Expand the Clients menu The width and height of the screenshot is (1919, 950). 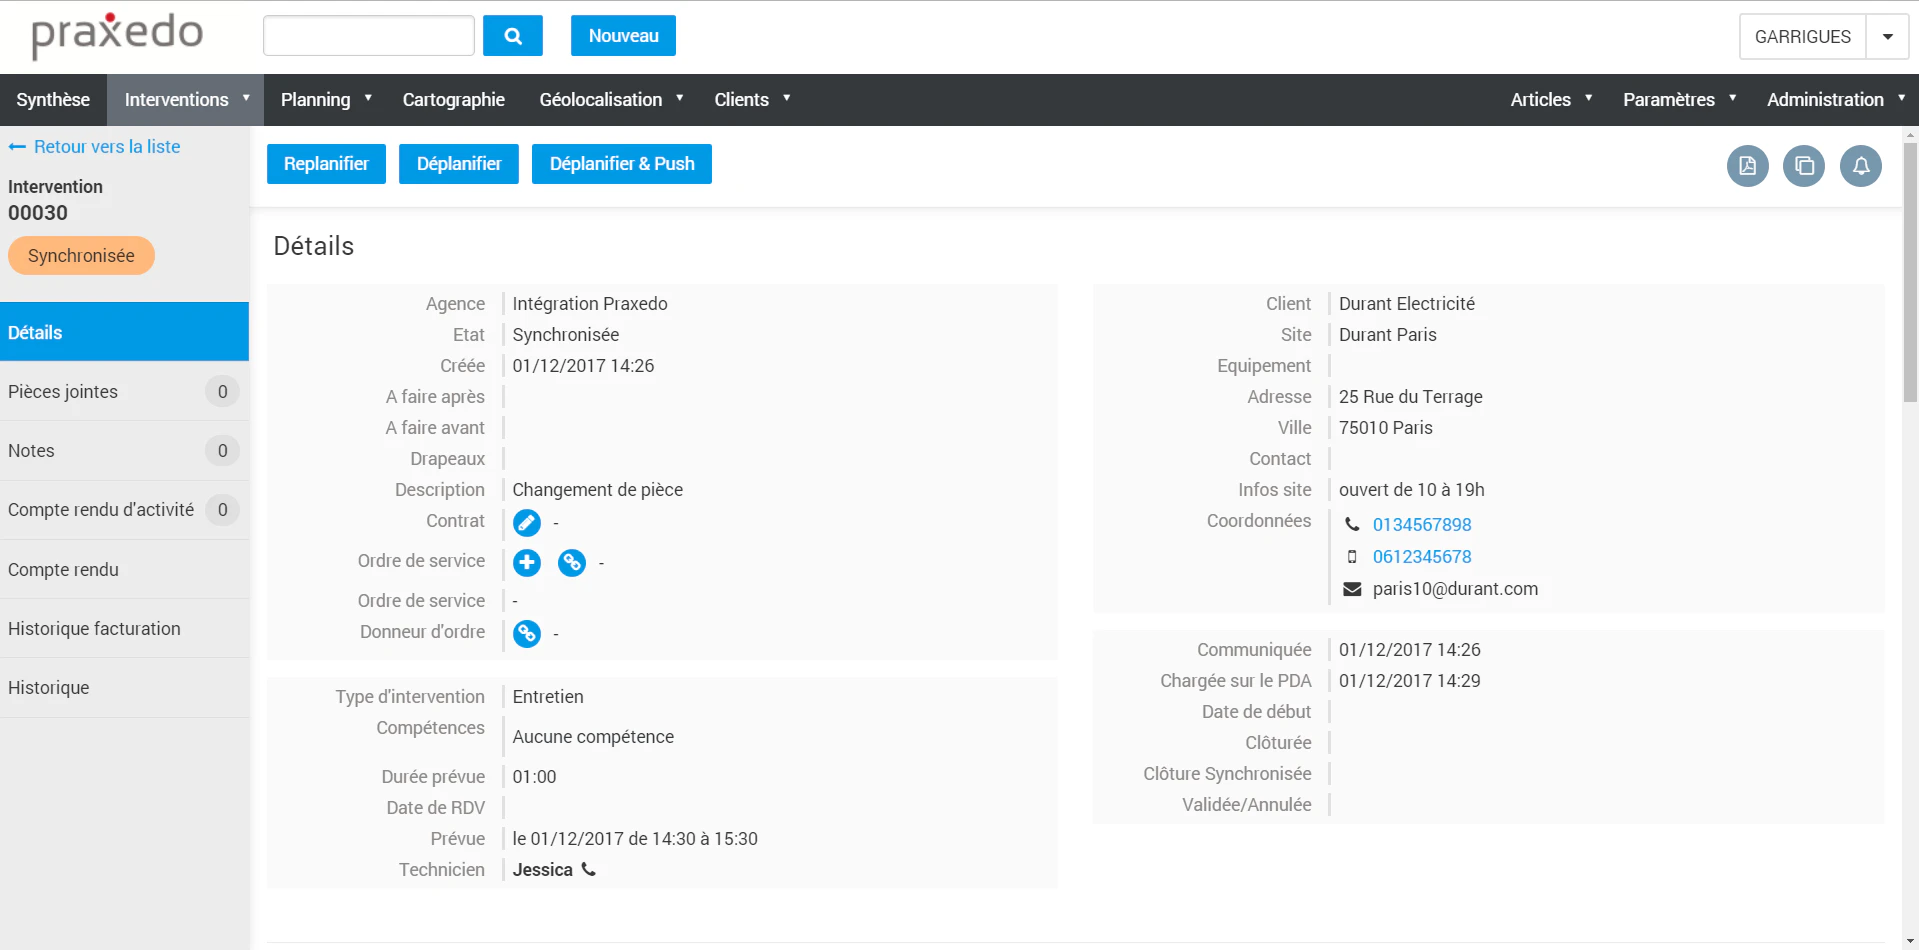point(752,100)
